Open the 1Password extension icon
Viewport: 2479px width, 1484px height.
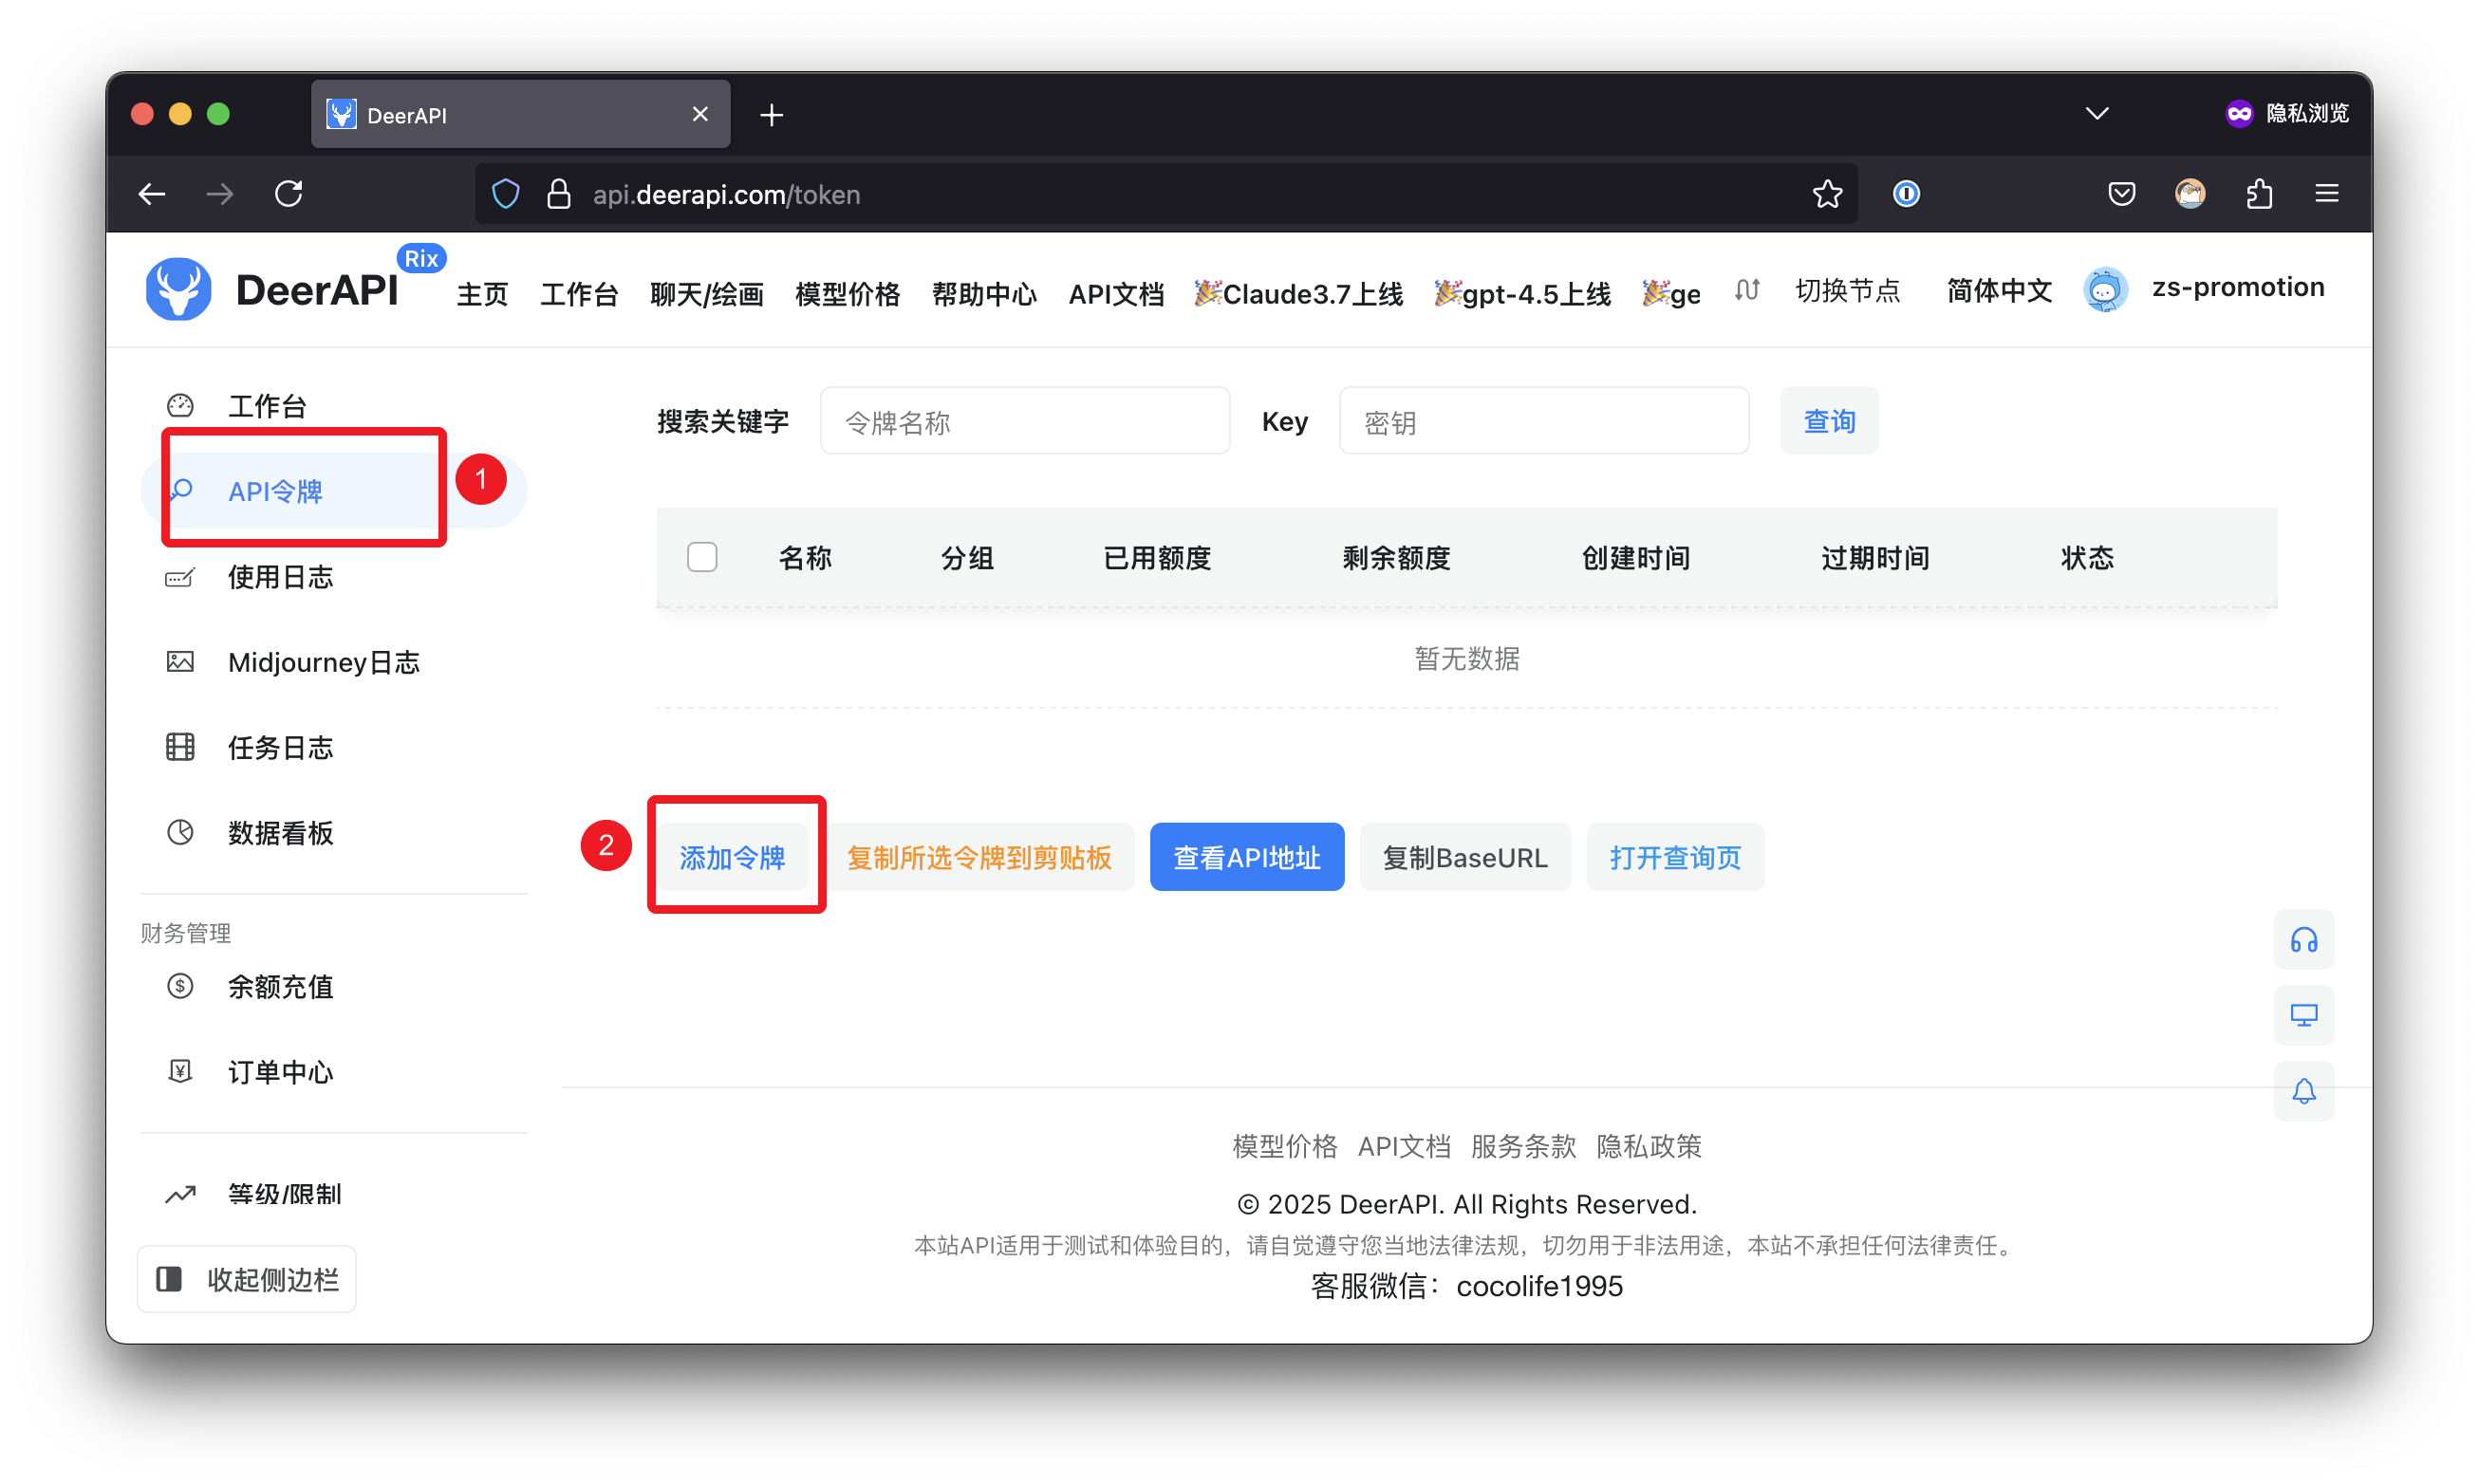1906,194
